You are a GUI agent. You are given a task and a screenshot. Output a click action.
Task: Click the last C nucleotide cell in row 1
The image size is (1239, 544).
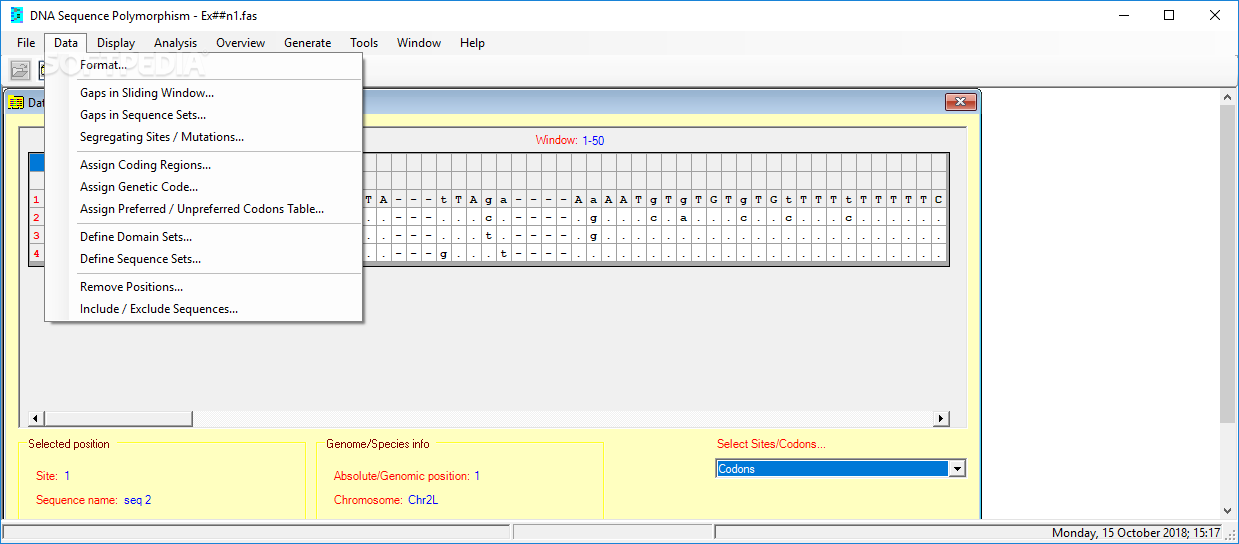938,200
